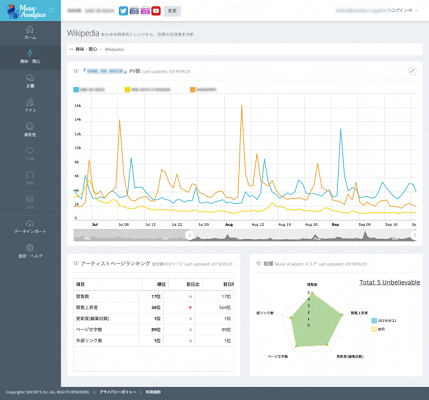Open the ファン sidebar item

click(x=30, y=106)
